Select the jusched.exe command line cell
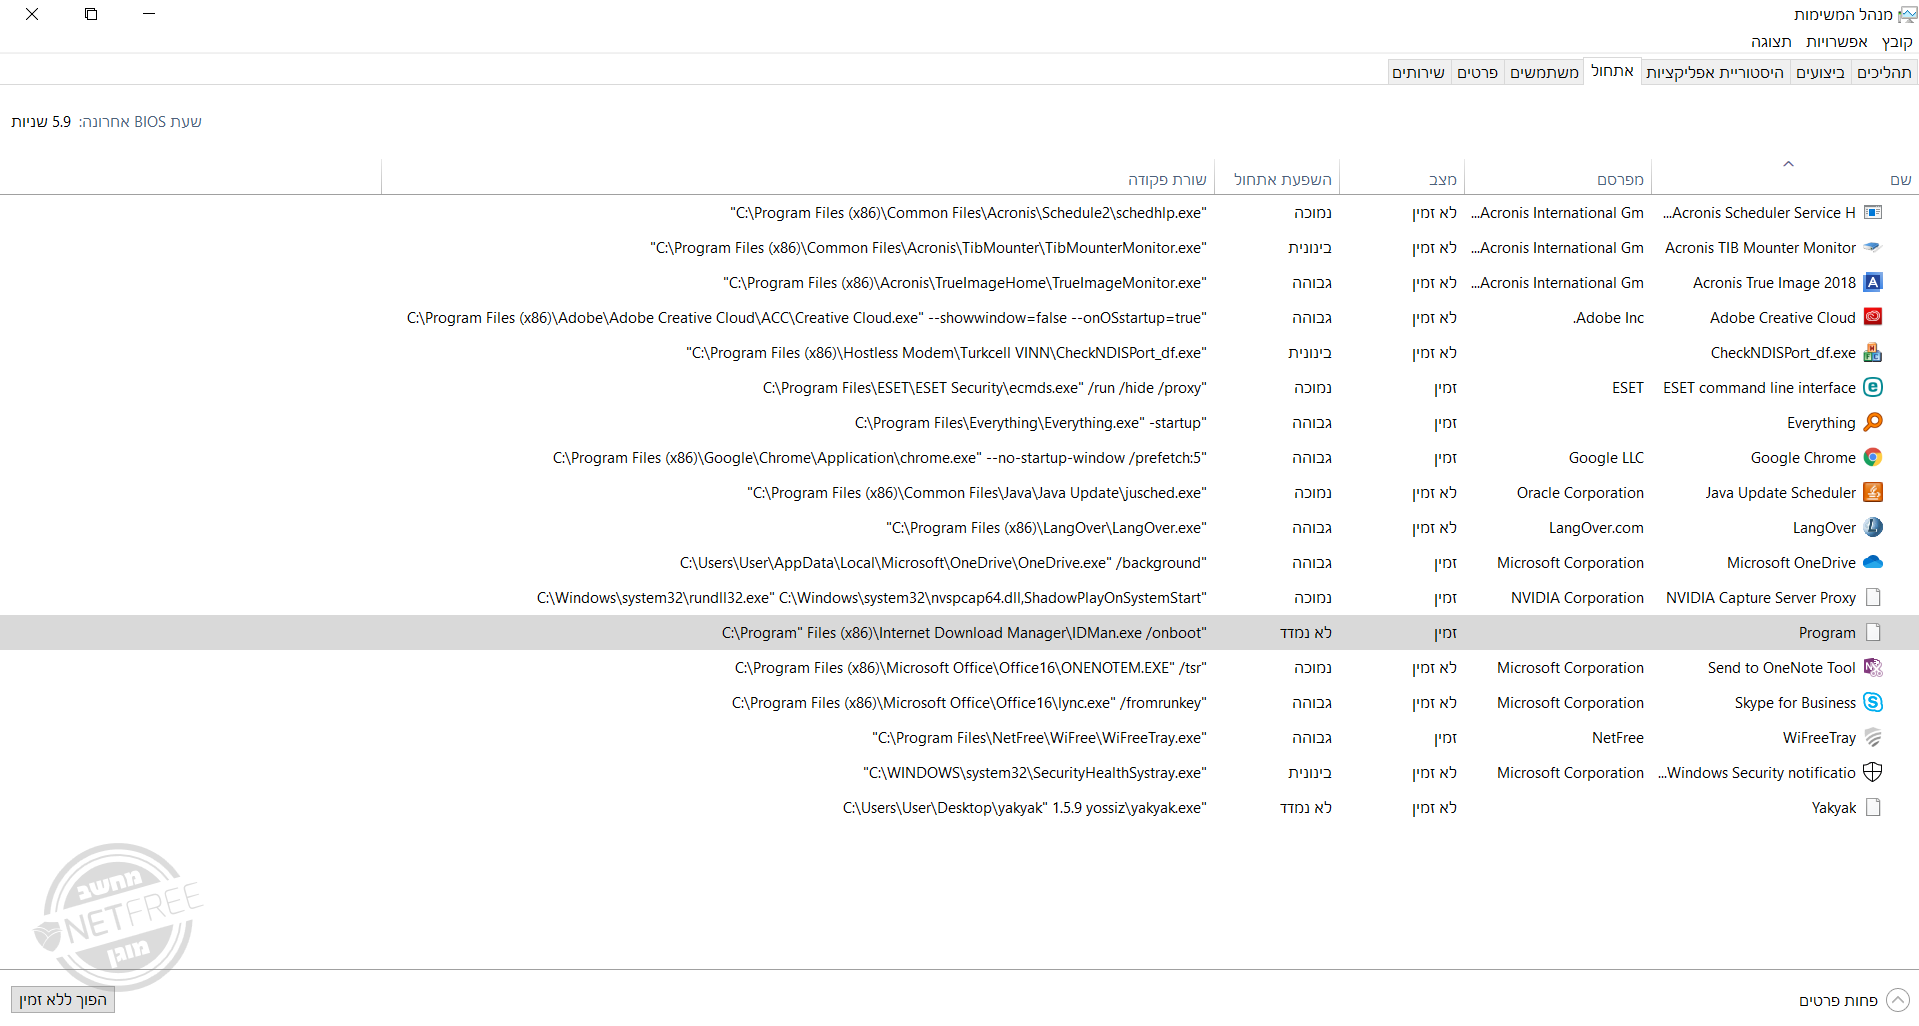 pyautogui.click(x=977, y=493)
